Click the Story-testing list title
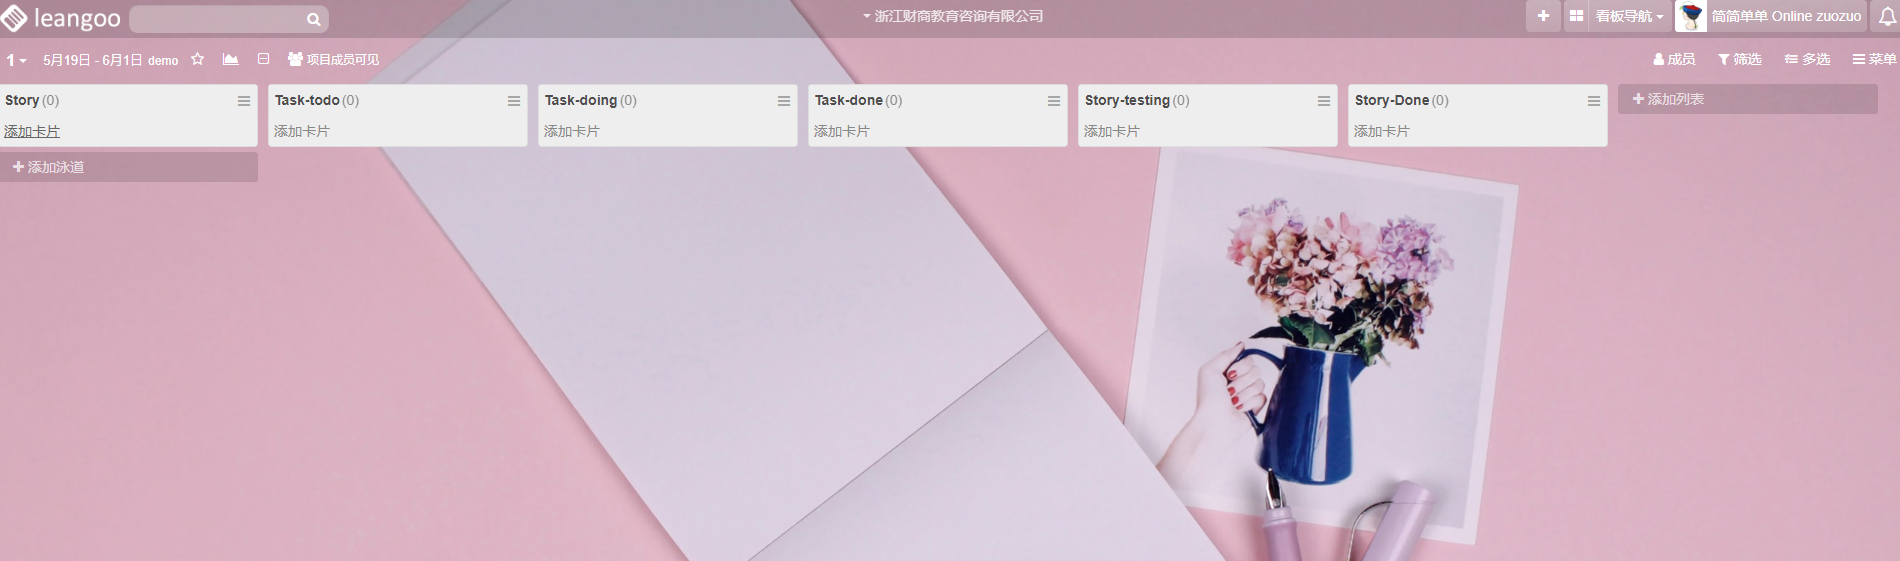The image size is (1900, 561). [x=1127, y=100]
